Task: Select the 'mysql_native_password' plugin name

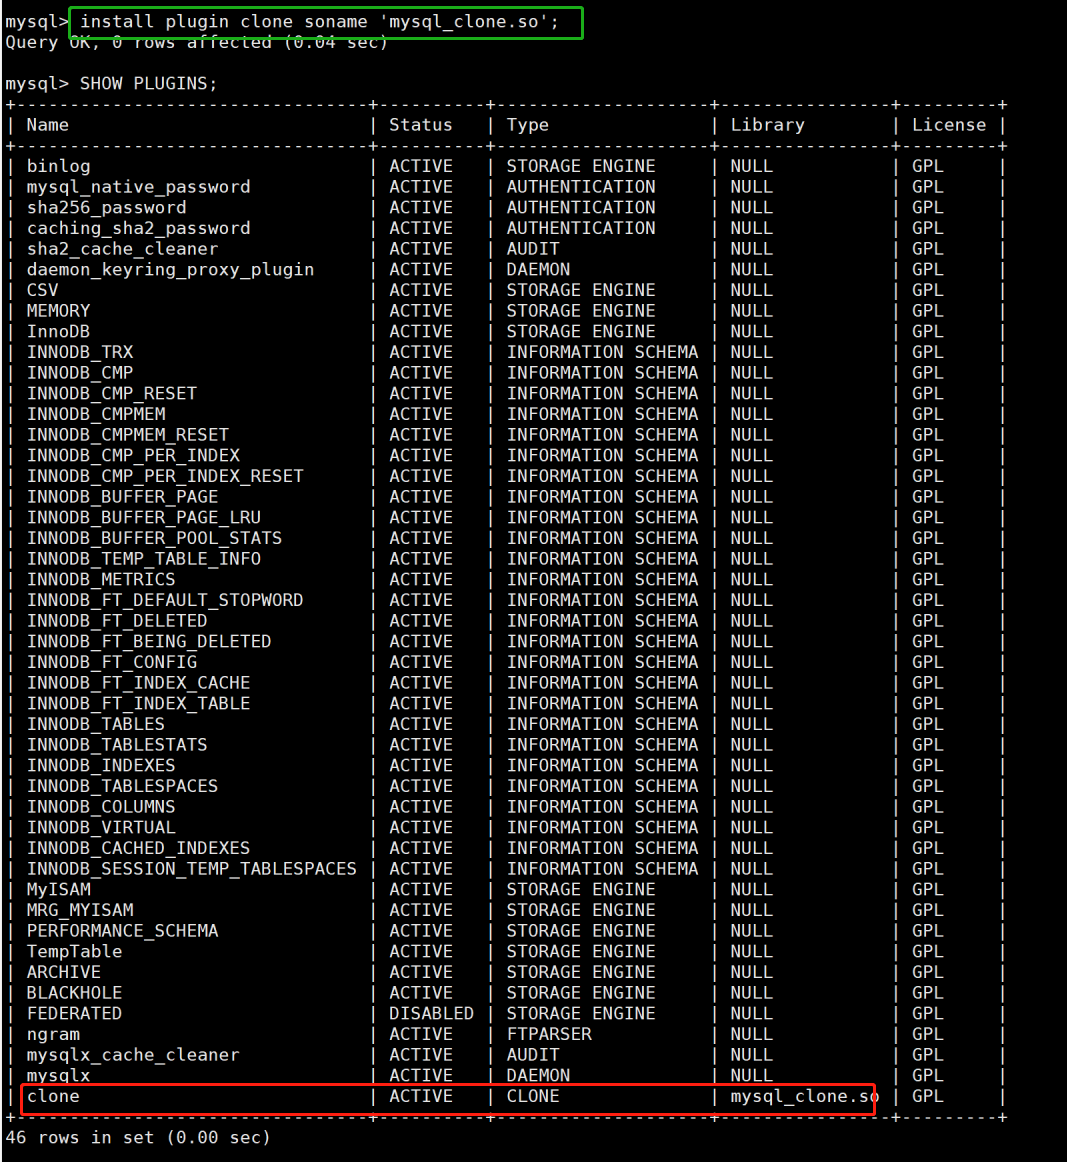Action: tap(139, 187)
